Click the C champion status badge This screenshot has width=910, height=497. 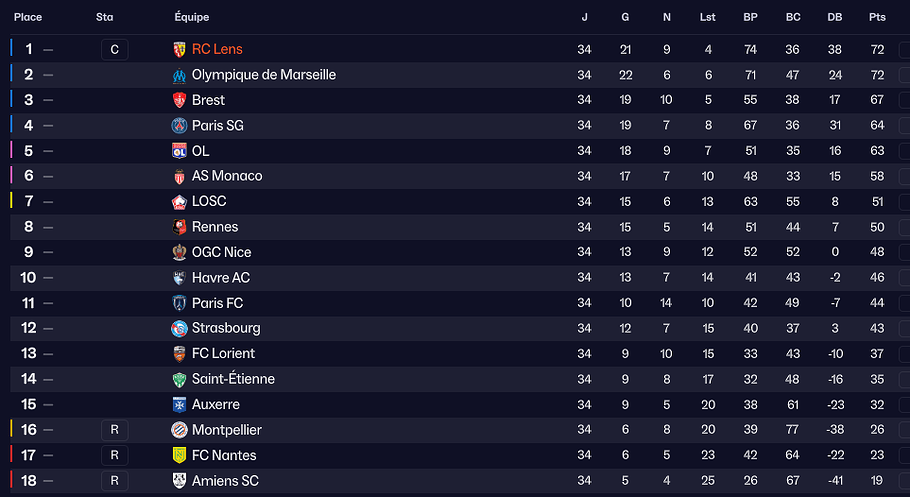click(x=115, y=49)
